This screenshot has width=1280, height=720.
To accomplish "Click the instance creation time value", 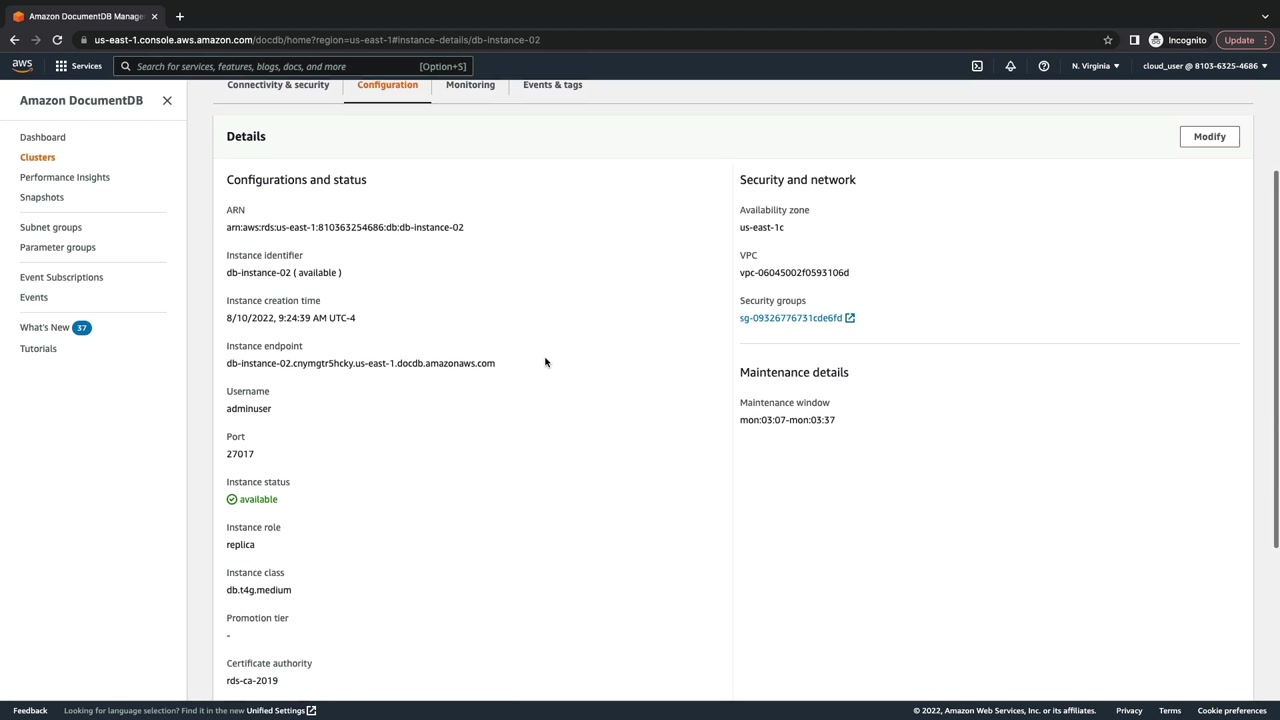I will 291,318.
